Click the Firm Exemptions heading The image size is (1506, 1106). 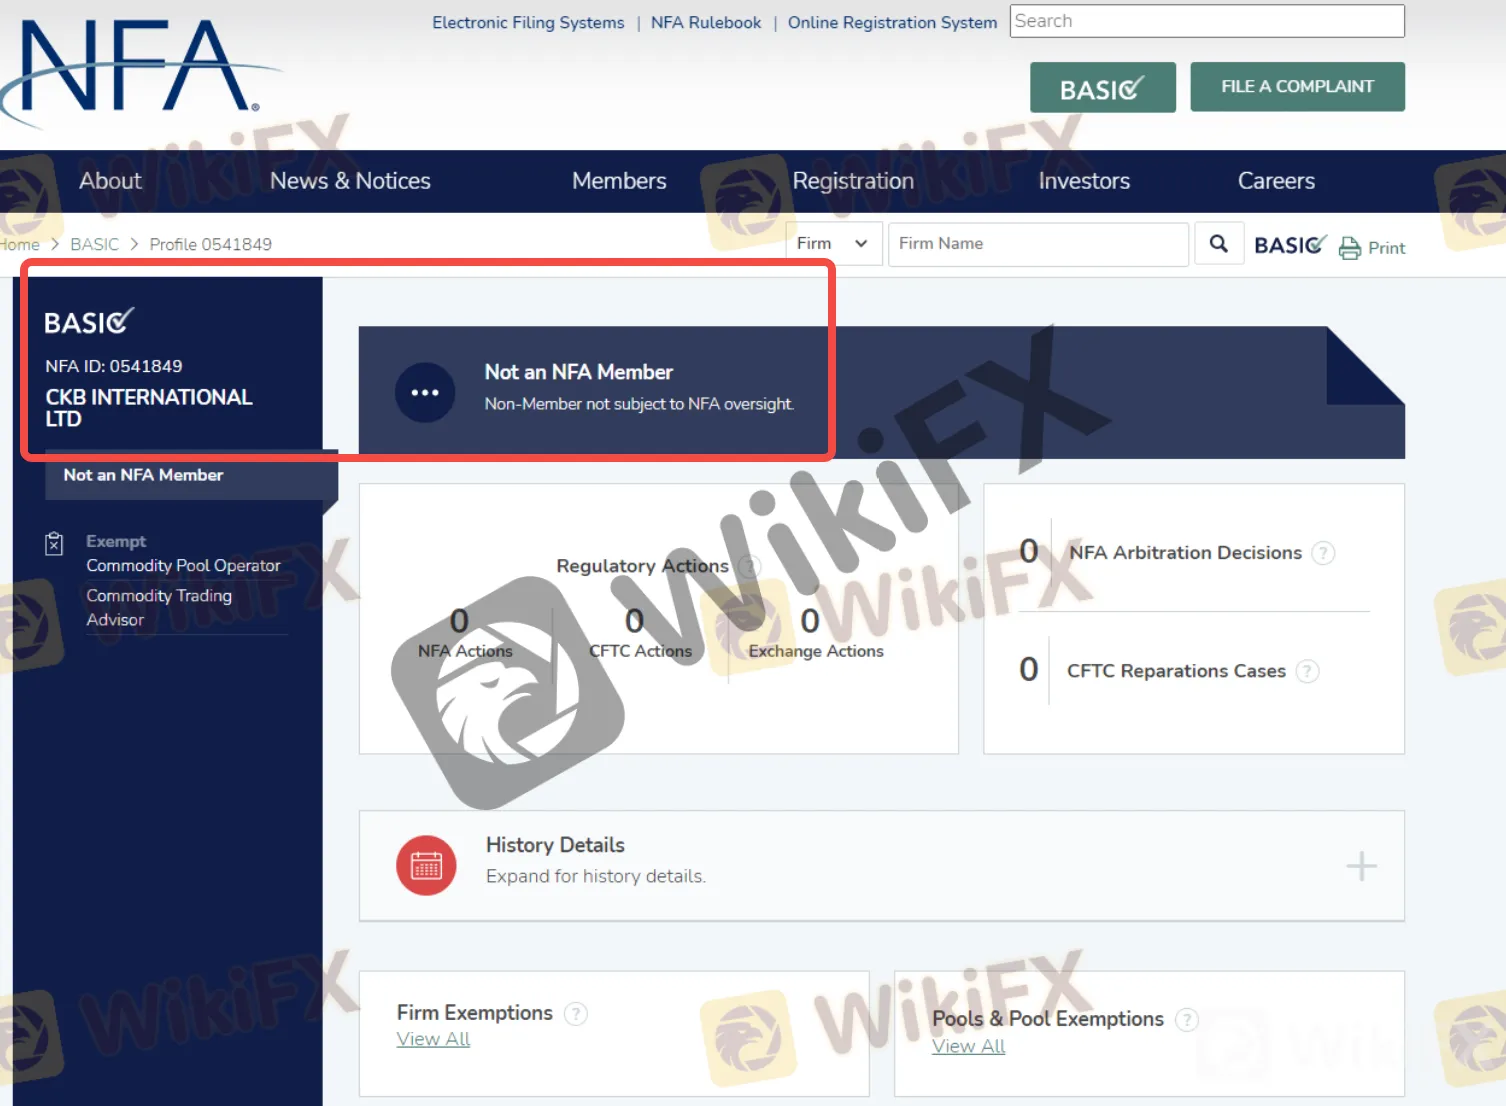475,1013
